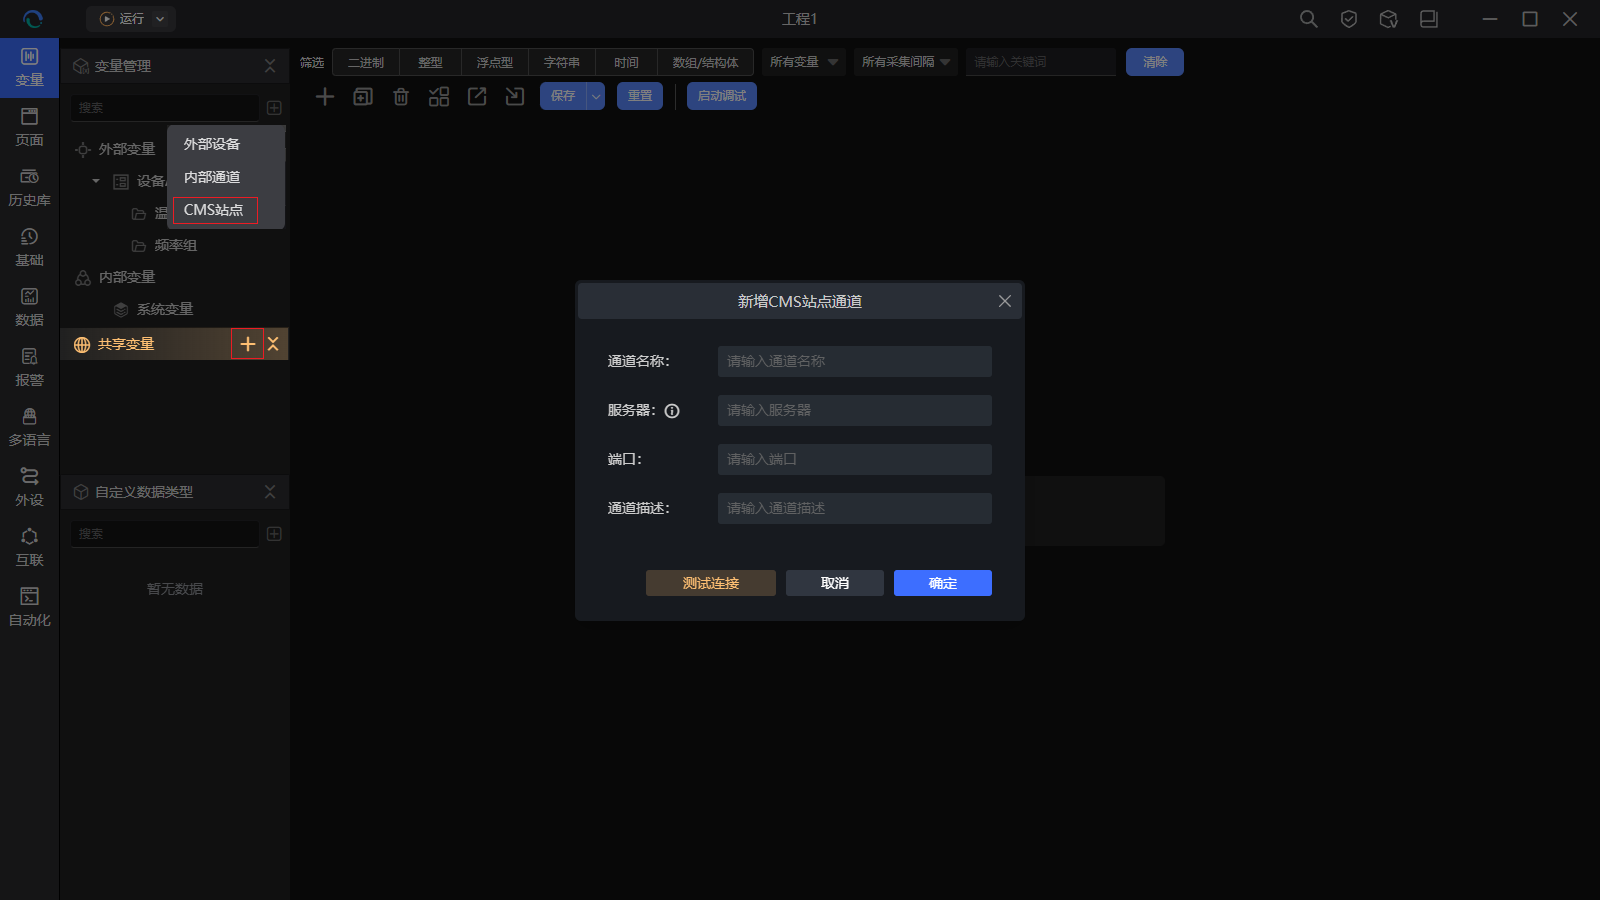The image size is (1600, 900).
Task: Click the 通道名称 input field
Action: click(855, 361)
